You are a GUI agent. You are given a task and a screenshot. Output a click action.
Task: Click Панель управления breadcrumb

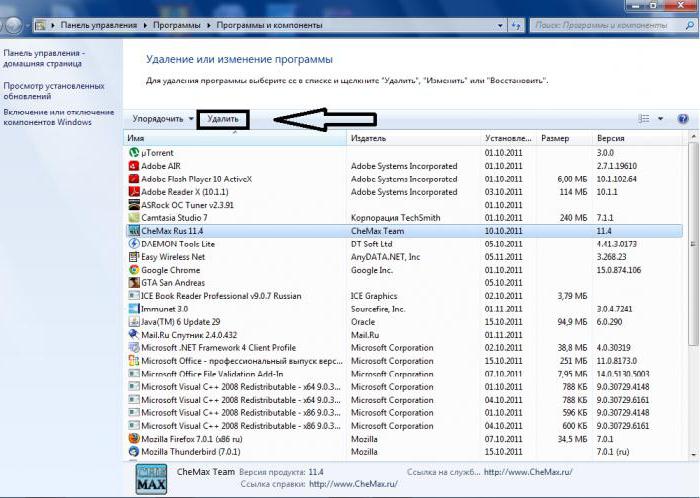pyautogui.click(x=99, y=25)
